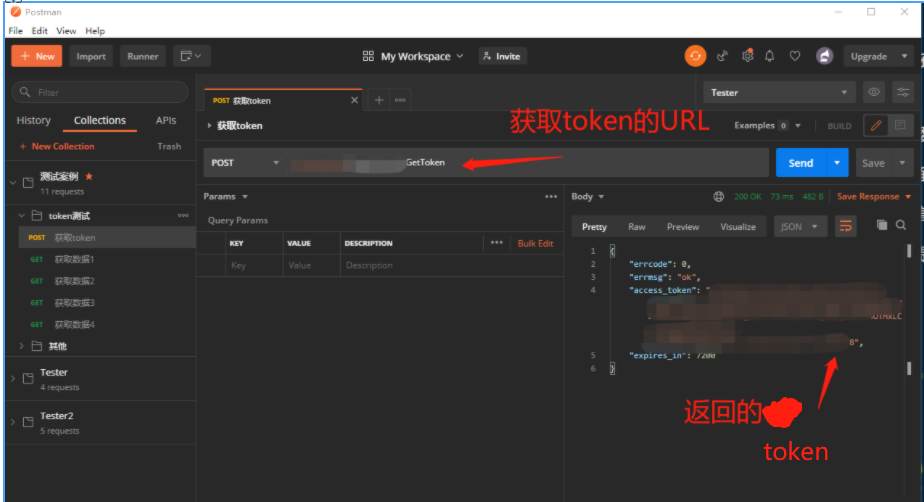
Task: Send the POST request
Action: coord(800,163)
